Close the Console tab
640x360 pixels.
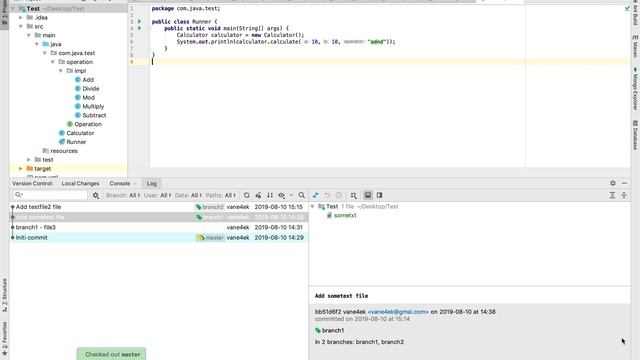pyautogui.click(x=135, y=184)
